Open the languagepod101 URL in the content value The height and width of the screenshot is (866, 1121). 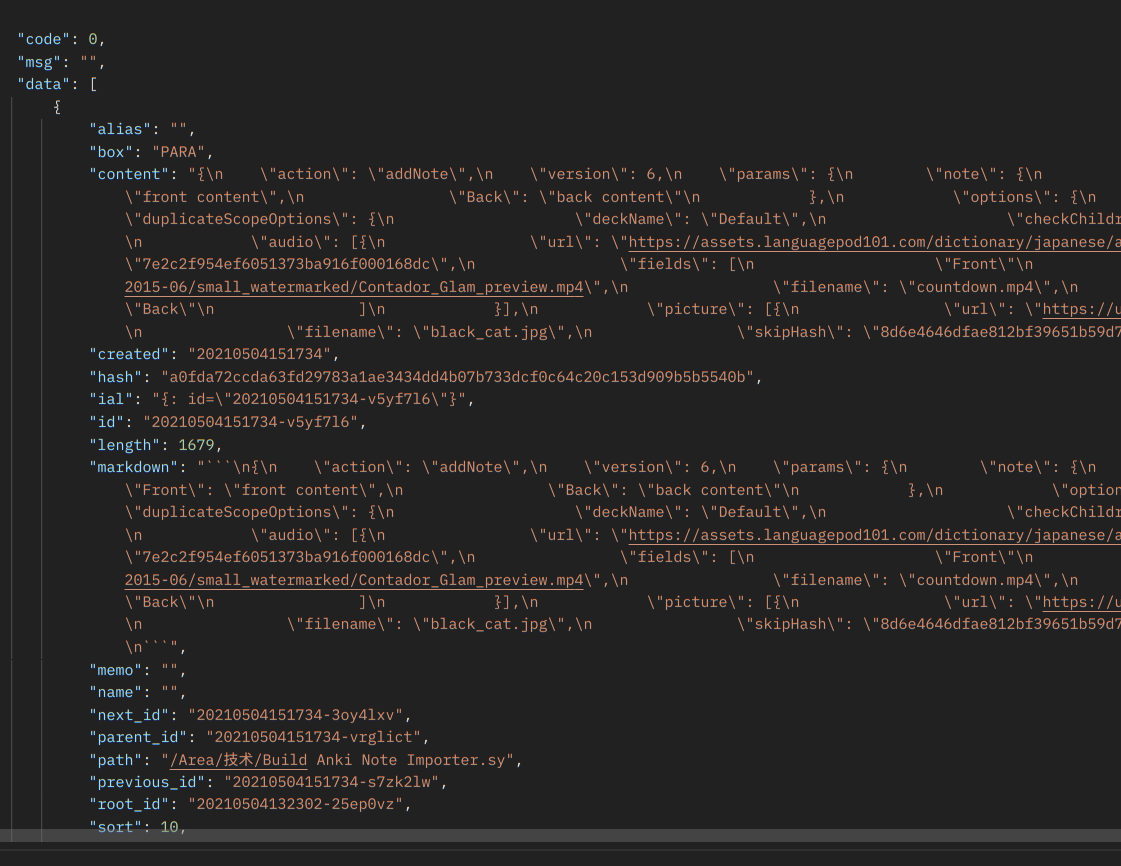coord(874,242)
